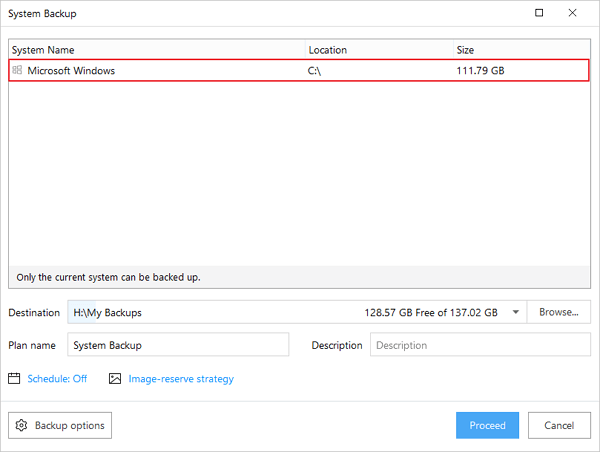Click into the Description input field

(480, 345)
